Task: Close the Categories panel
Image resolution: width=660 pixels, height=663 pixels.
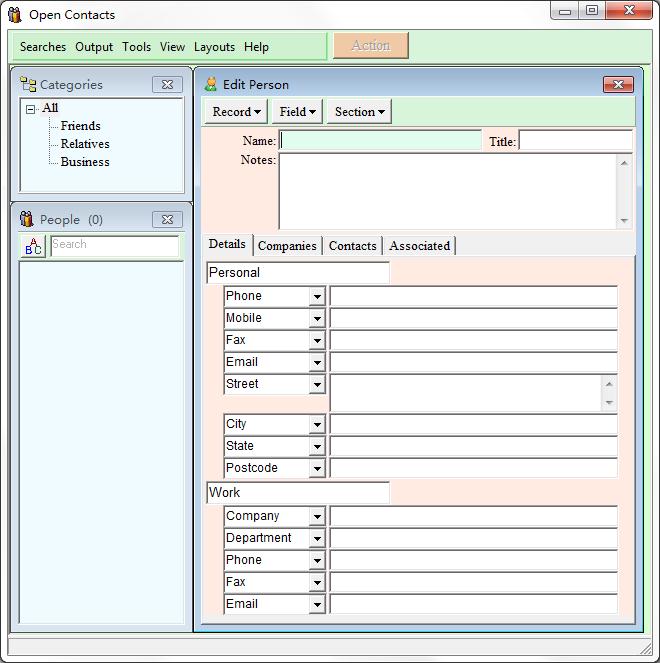Action: (x=167, y=85)
